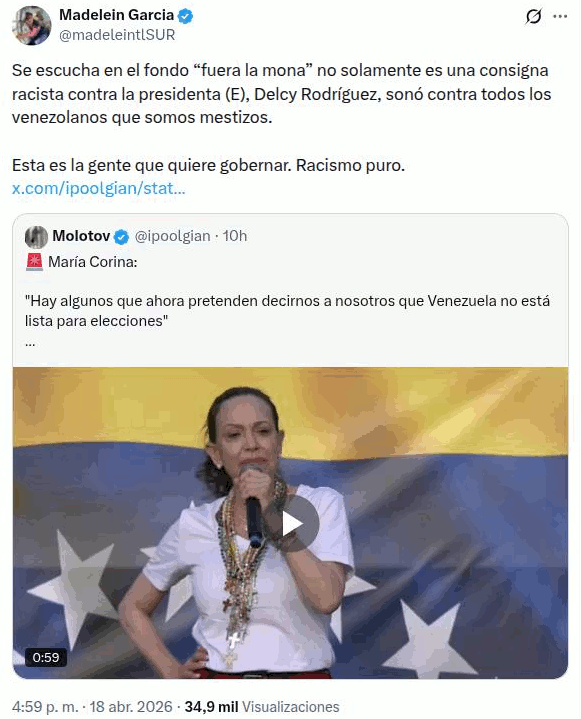Click the 4:59 p. m. post timestamp
The image size is (581, 719).
click(x=45, y=707)
